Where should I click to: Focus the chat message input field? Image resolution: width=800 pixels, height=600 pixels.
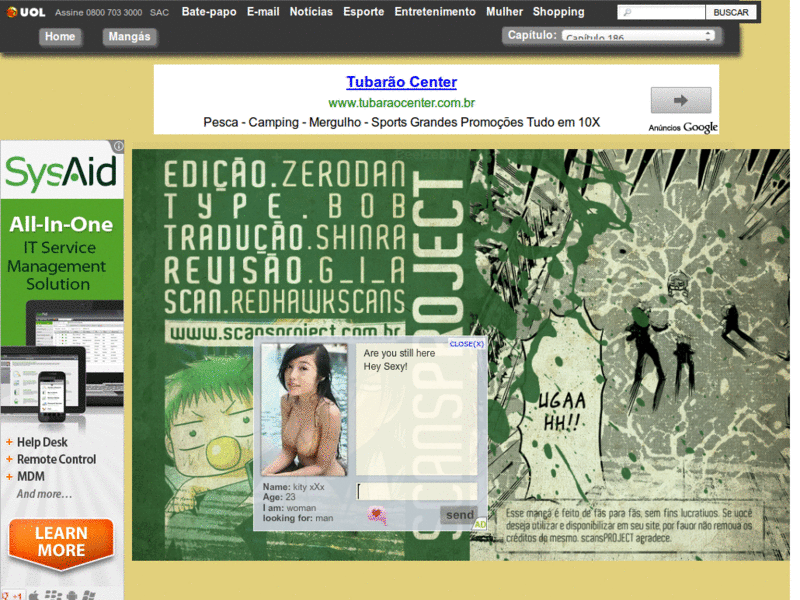(x=417, y=491)
